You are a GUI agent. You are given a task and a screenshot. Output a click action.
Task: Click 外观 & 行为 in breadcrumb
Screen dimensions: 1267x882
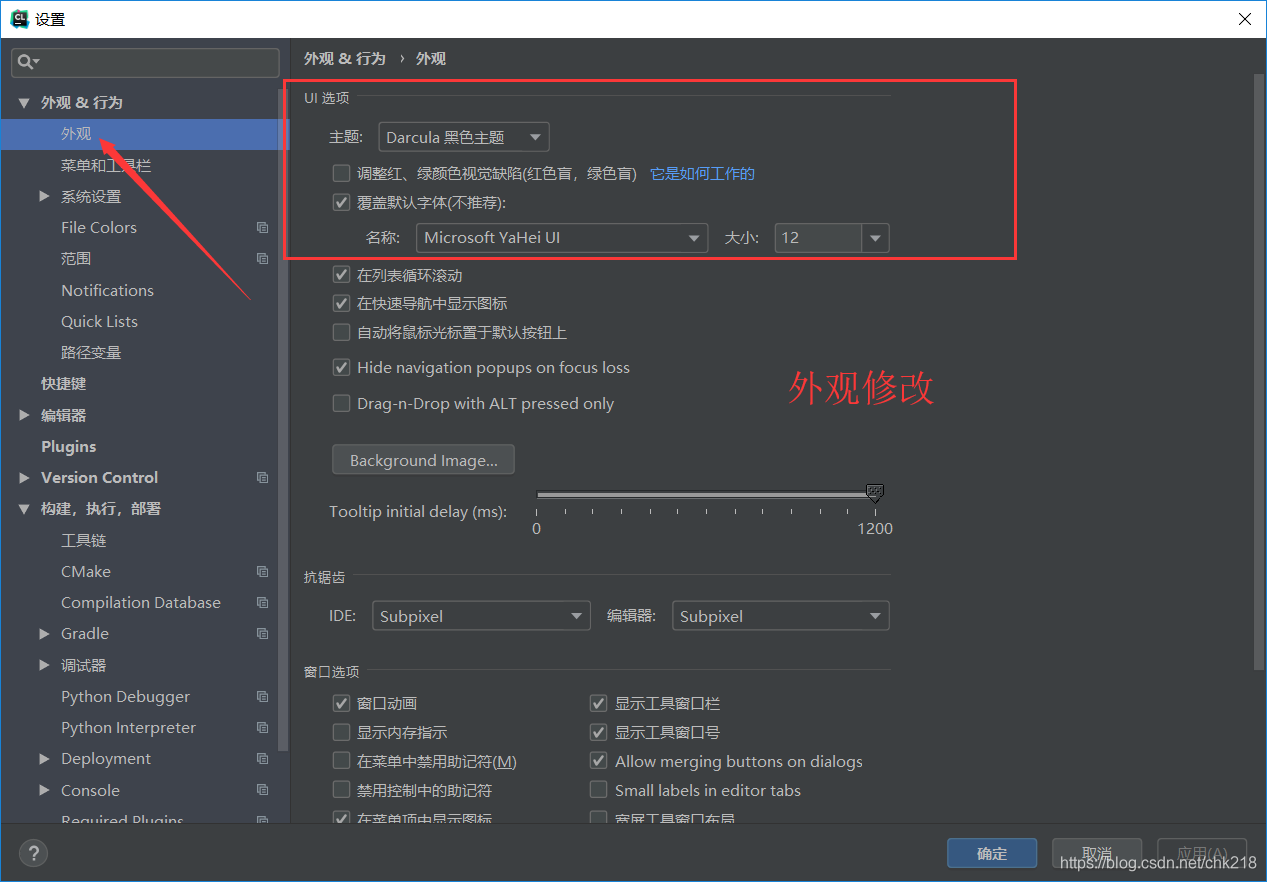tap(345, 59)
